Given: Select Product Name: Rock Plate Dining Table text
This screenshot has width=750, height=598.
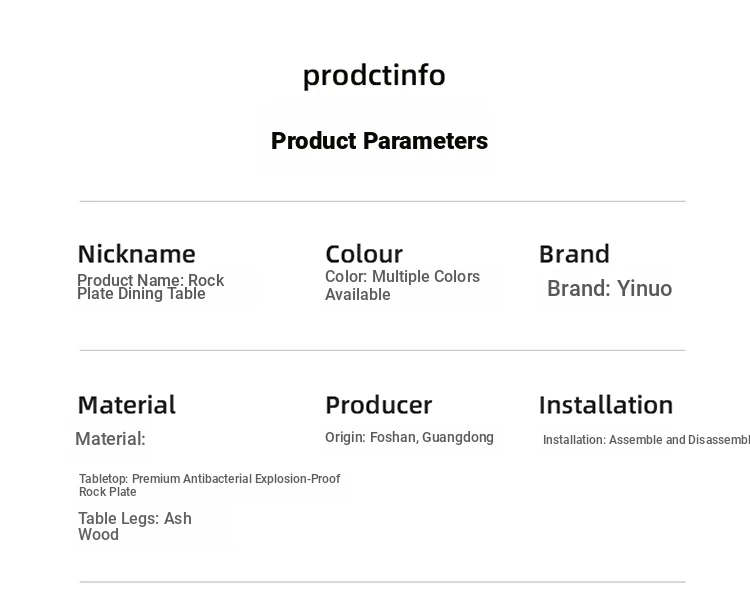Looking at the screenshot, I should coord(151,287).
